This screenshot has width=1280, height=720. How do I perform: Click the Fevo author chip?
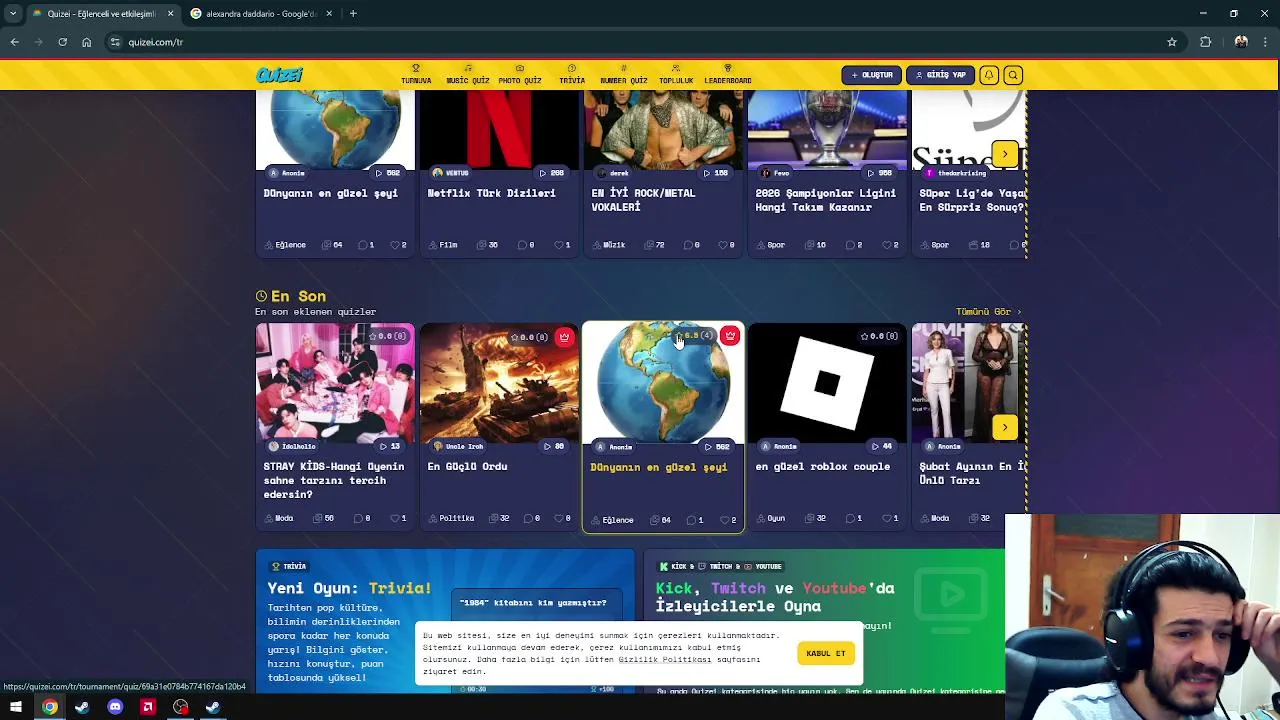(x=775, y=173)
